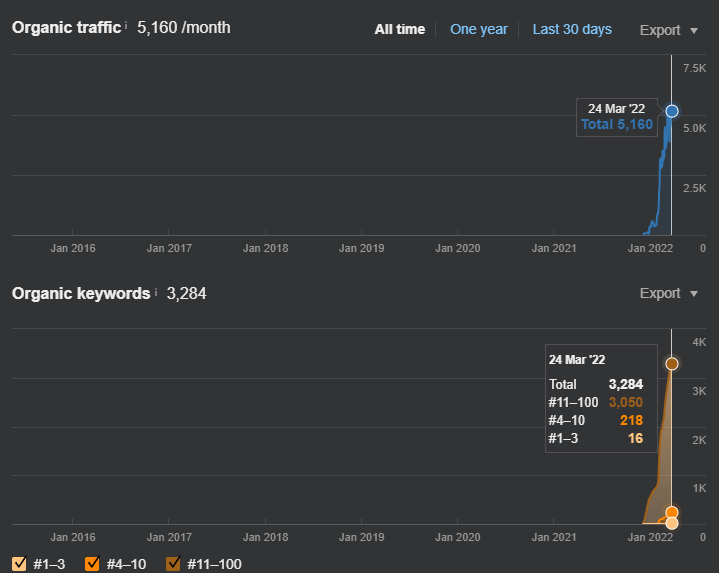
Task: Click 'Jan 2016' label on traffic chart
Action: (73, 248)
